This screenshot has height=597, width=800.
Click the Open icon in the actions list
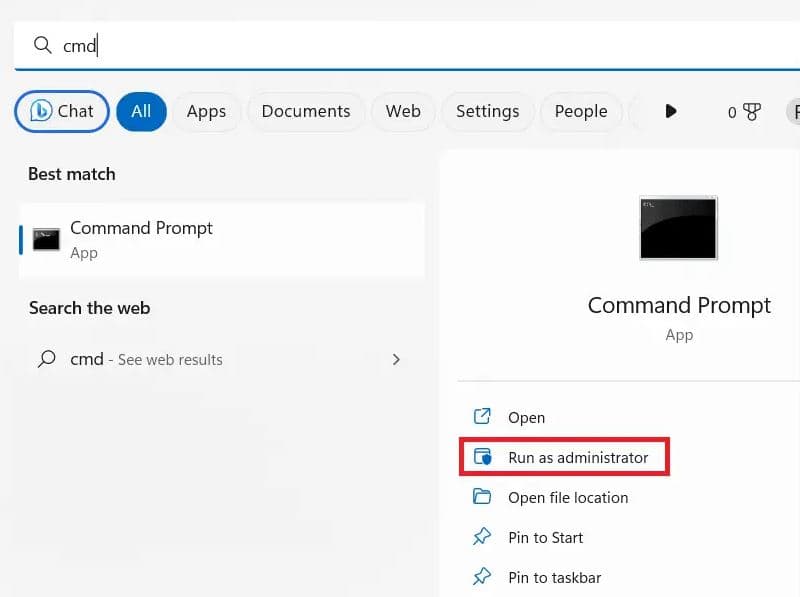[482, 417]
